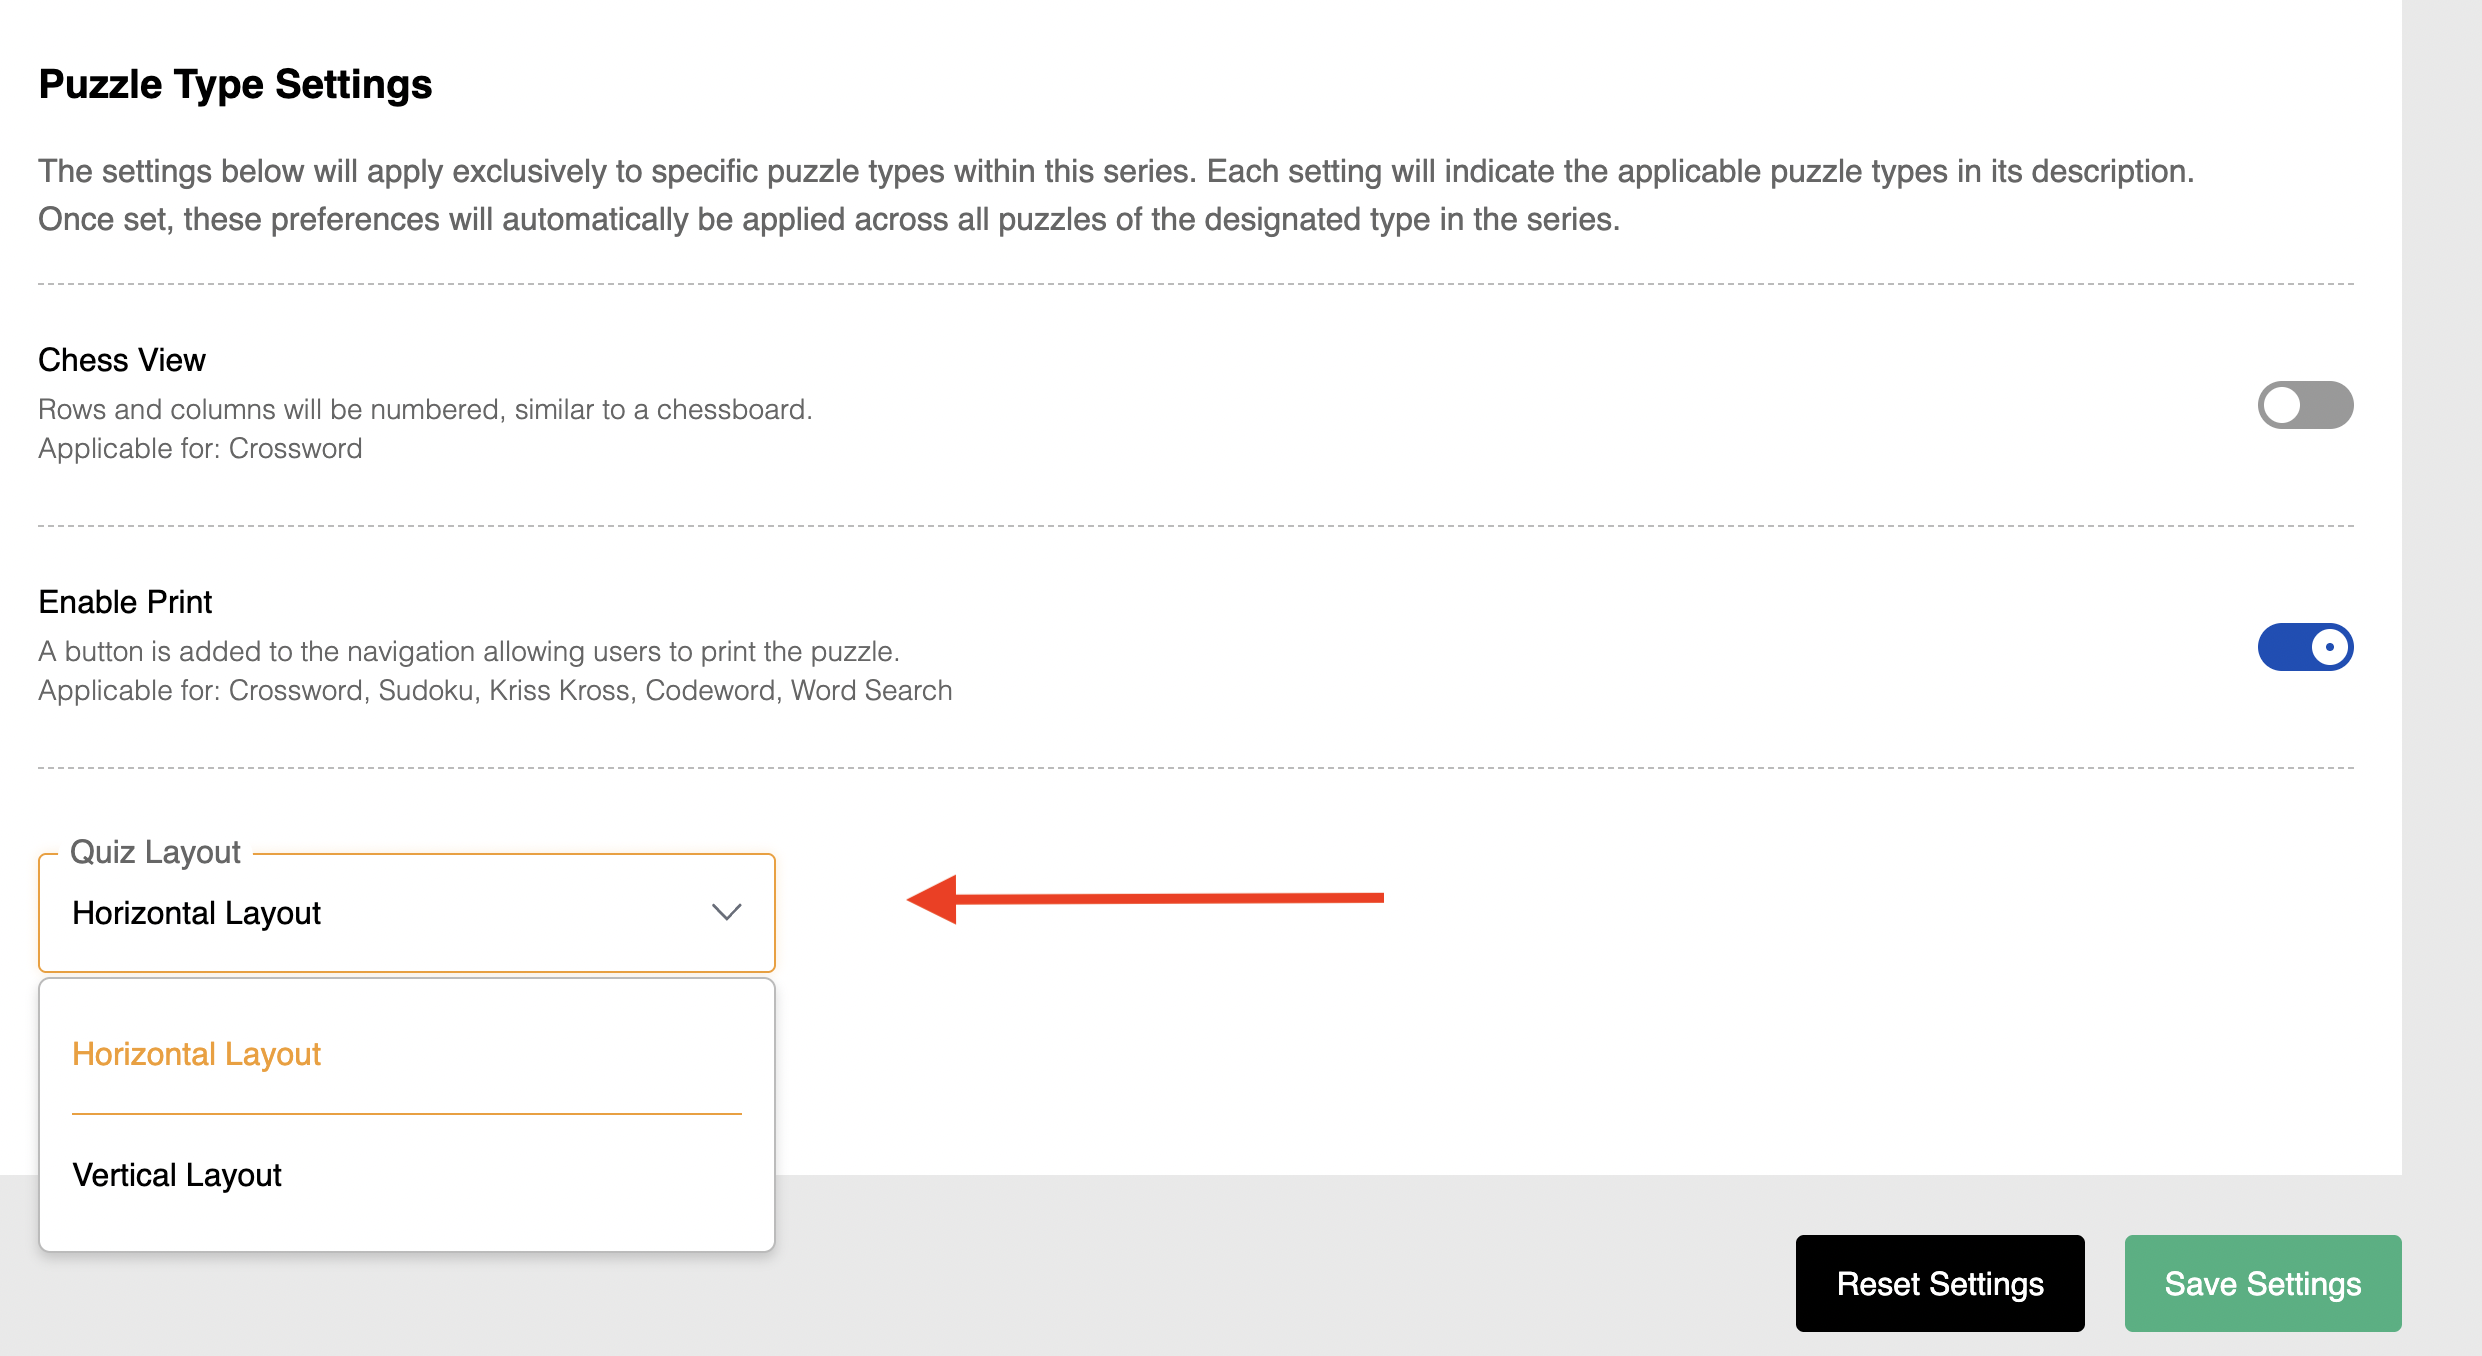
Task: Click the rows and columns numbered description
Action: click(x=425, y=409)
